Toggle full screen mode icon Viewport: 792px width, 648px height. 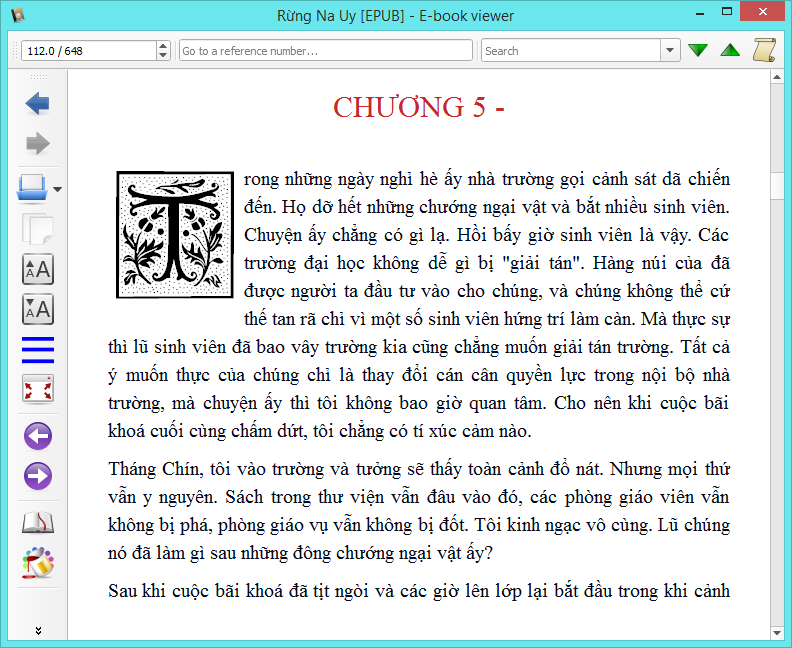[38, 389]
